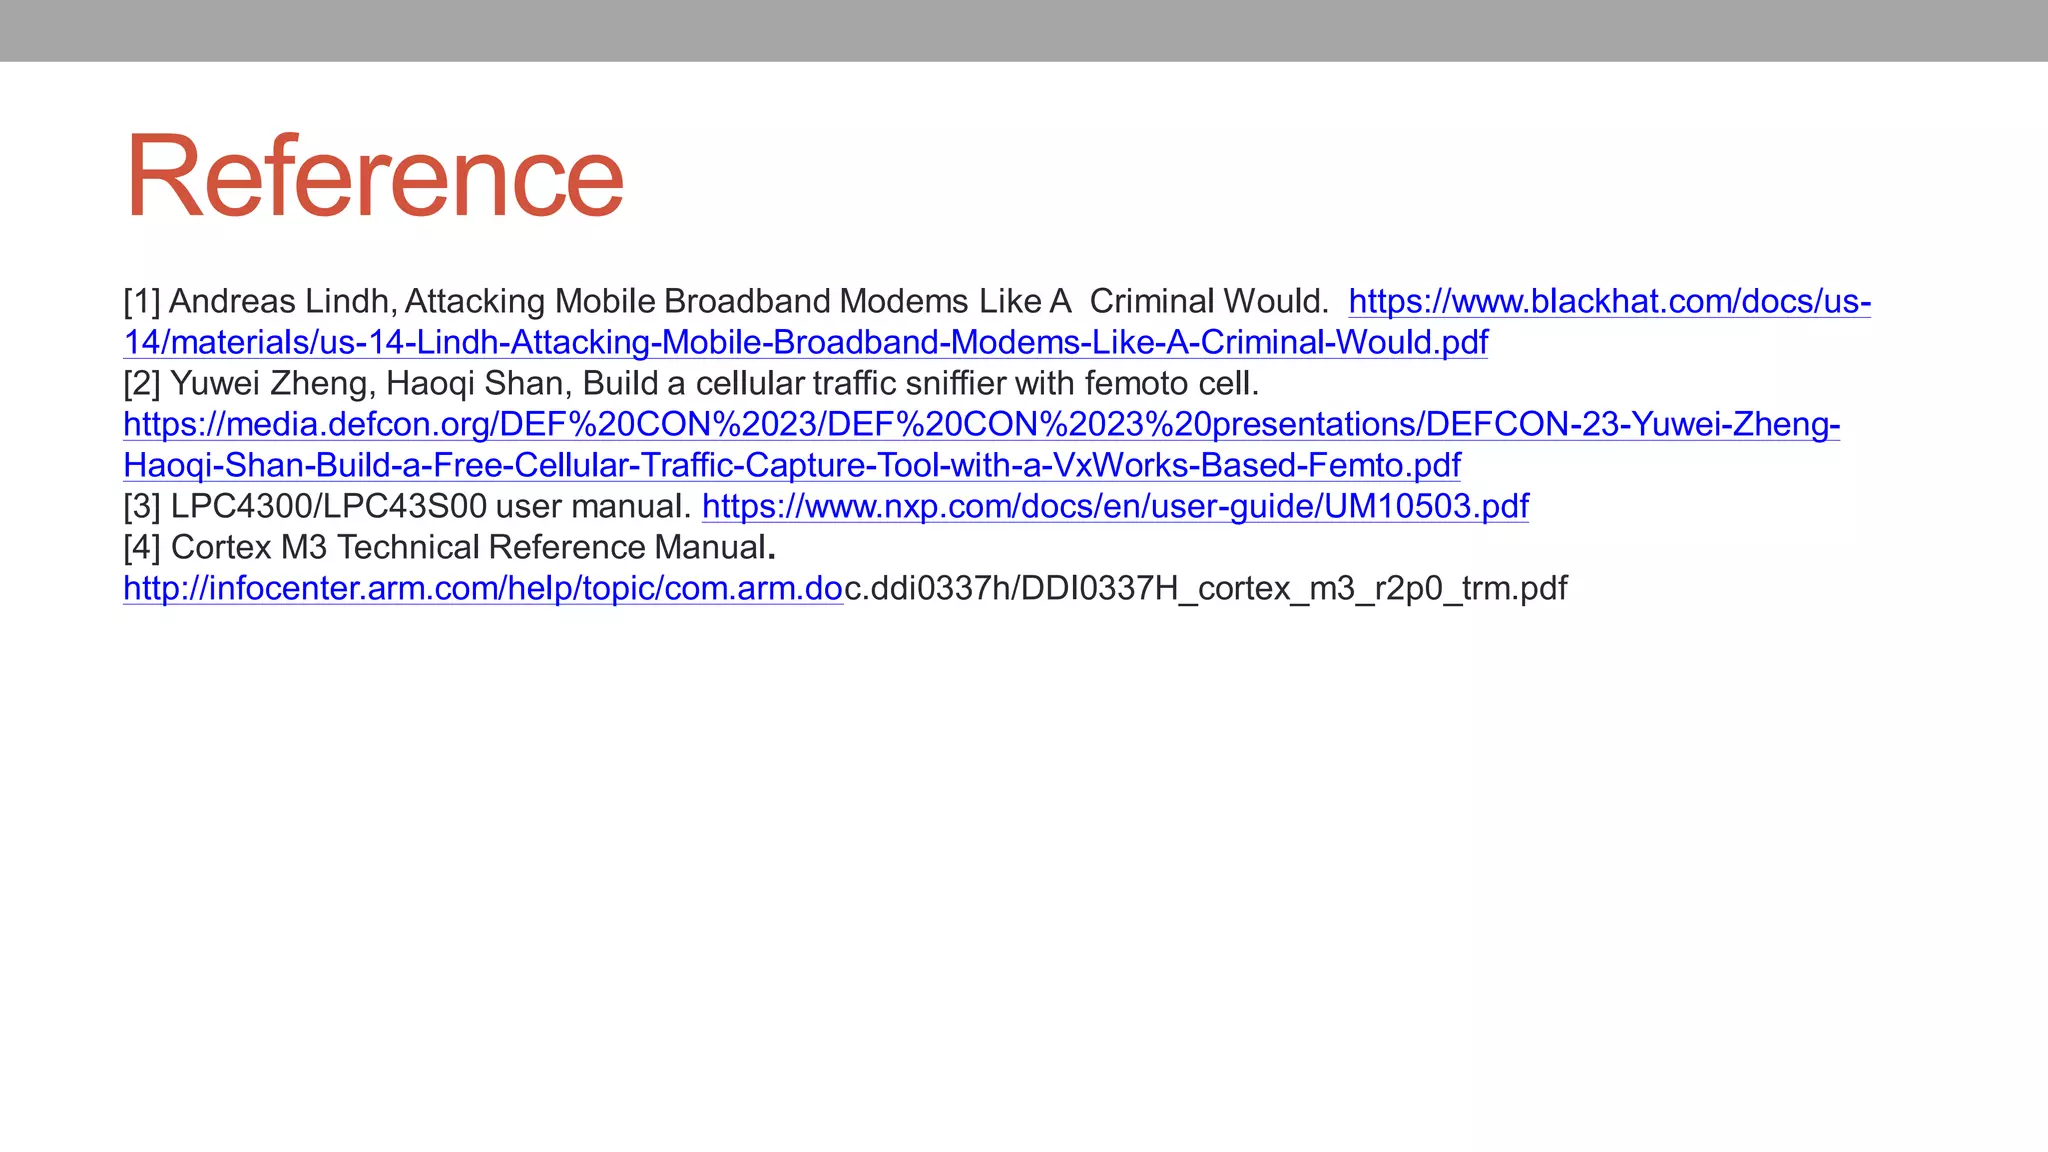Screen dimensions: 2048x1152
Task: Click reference [3] LPC4300/LPC43S00 user manual text
Action: click(407, 506)
